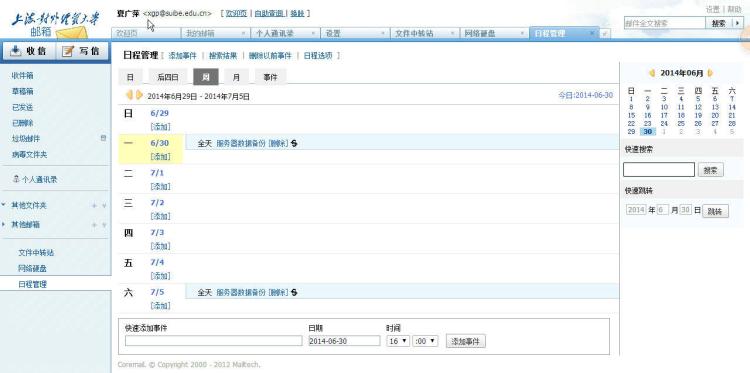Click the 日期 field showing 2014-06-30
750x373 pixels.
[x=344, y=341]
